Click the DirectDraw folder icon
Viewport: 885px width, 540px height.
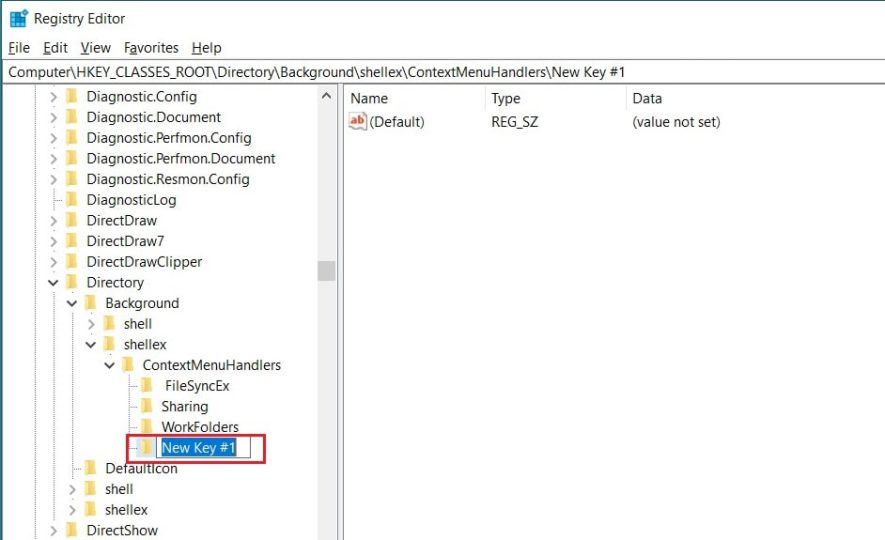[72, 221]
